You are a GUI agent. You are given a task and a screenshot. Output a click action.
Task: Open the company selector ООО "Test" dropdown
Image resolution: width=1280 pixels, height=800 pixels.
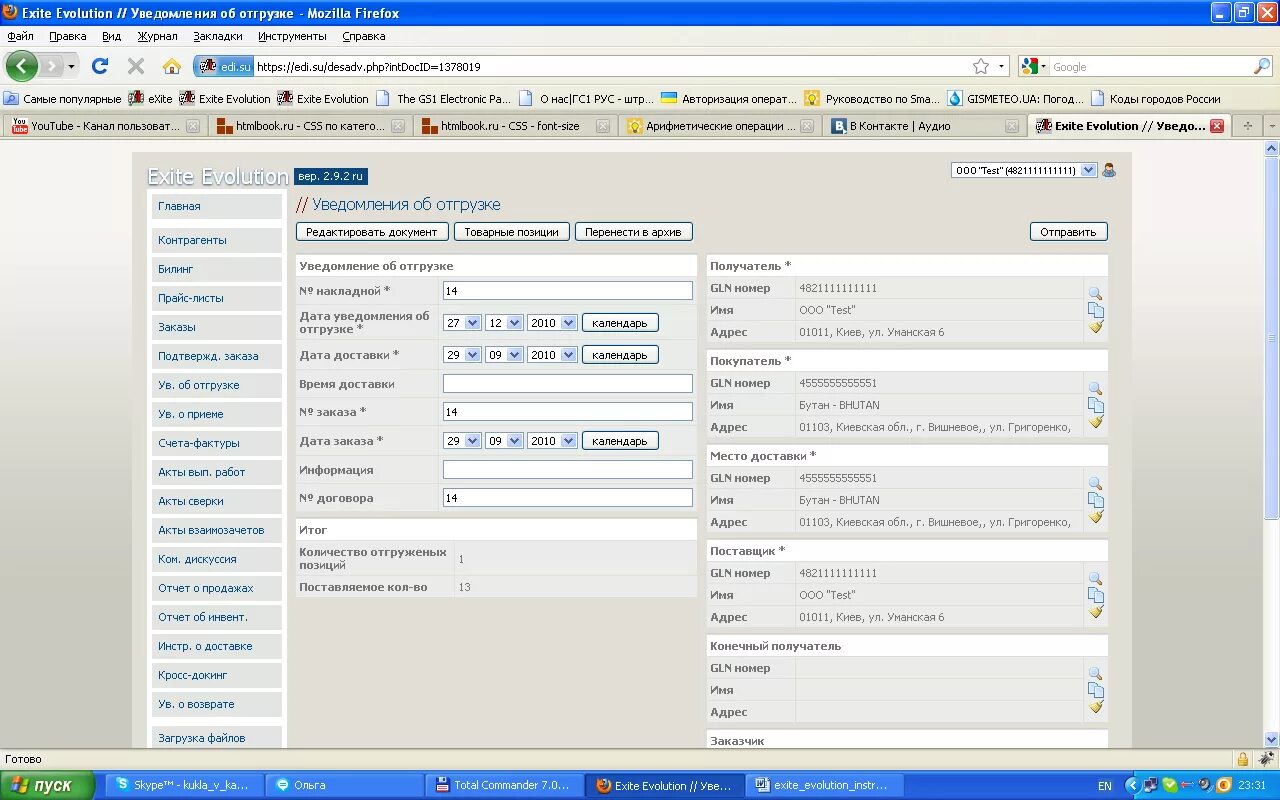point(1024,170)
